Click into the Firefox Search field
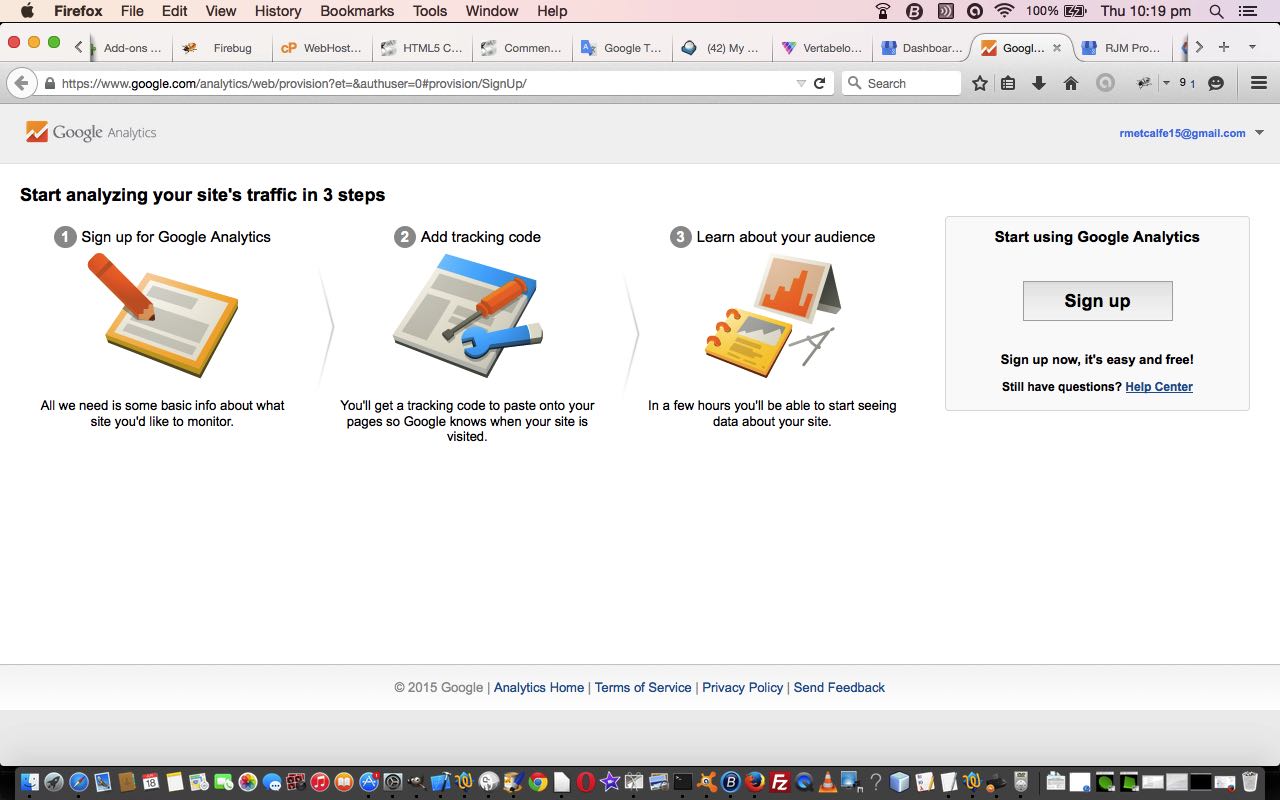Screen dimensions: 1280x800 coord(901,83)
